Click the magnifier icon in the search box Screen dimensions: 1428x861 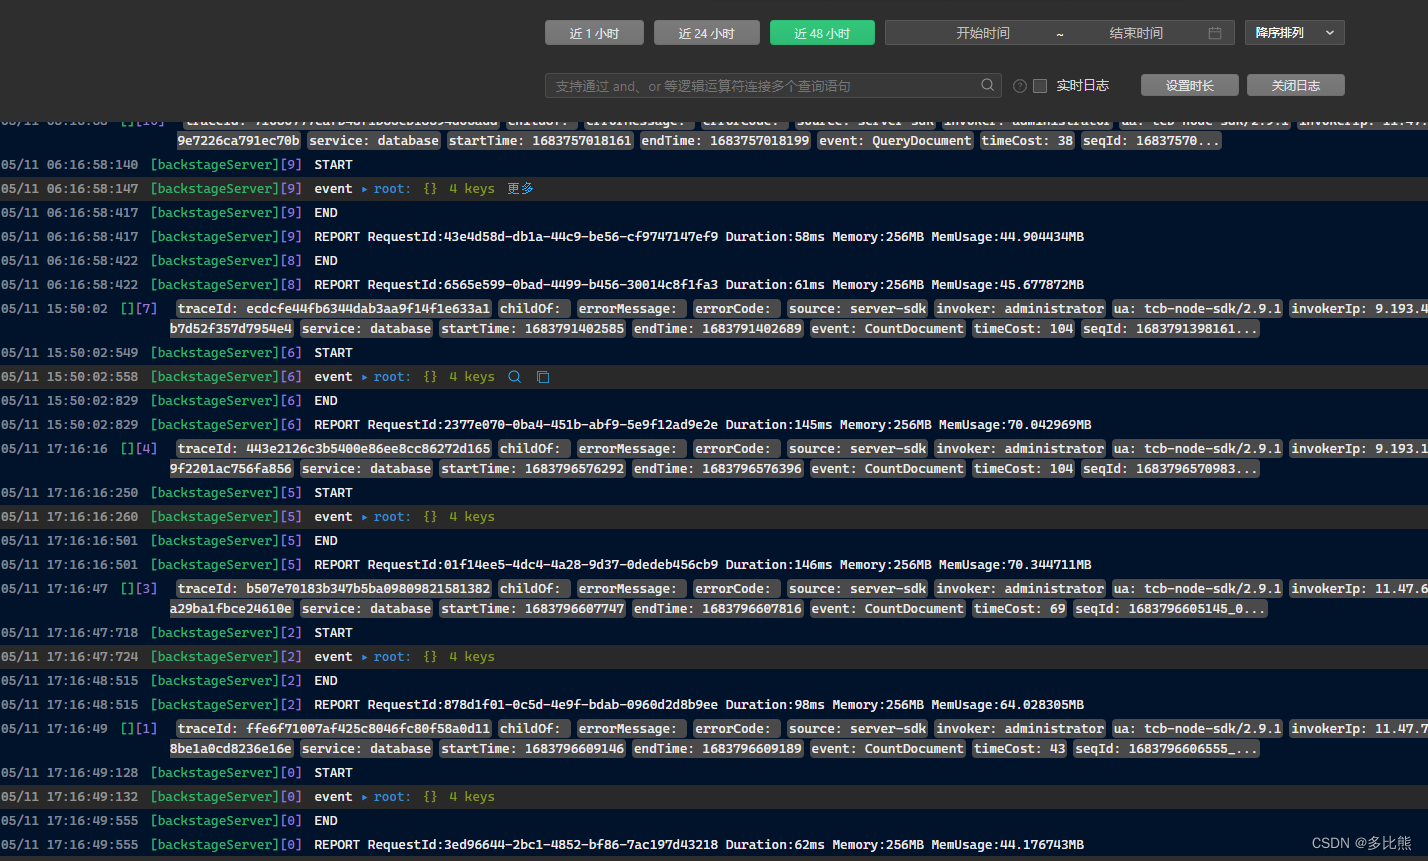[987, 85]
